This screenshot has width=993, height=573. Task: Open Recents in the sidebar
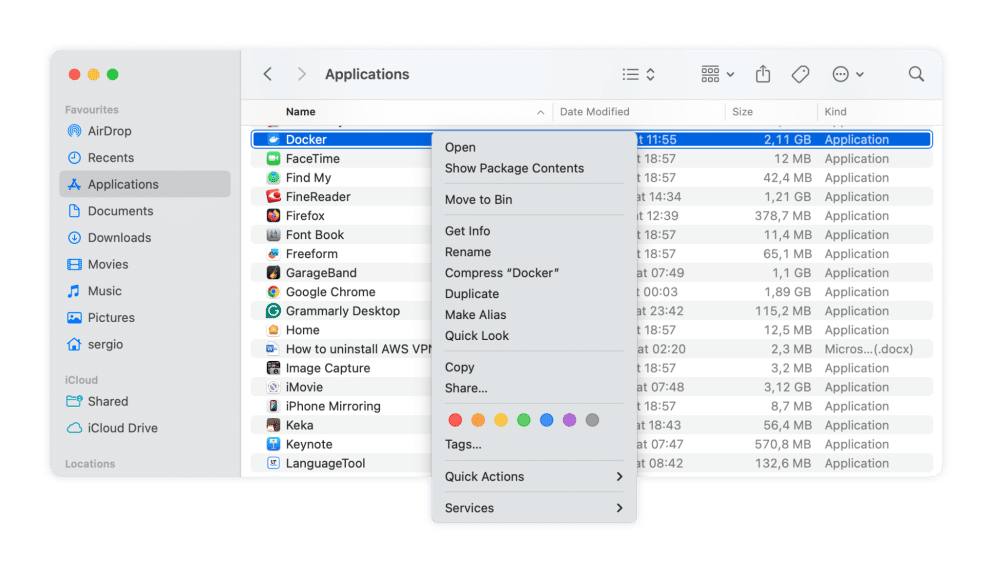click(x=144, y=158)
